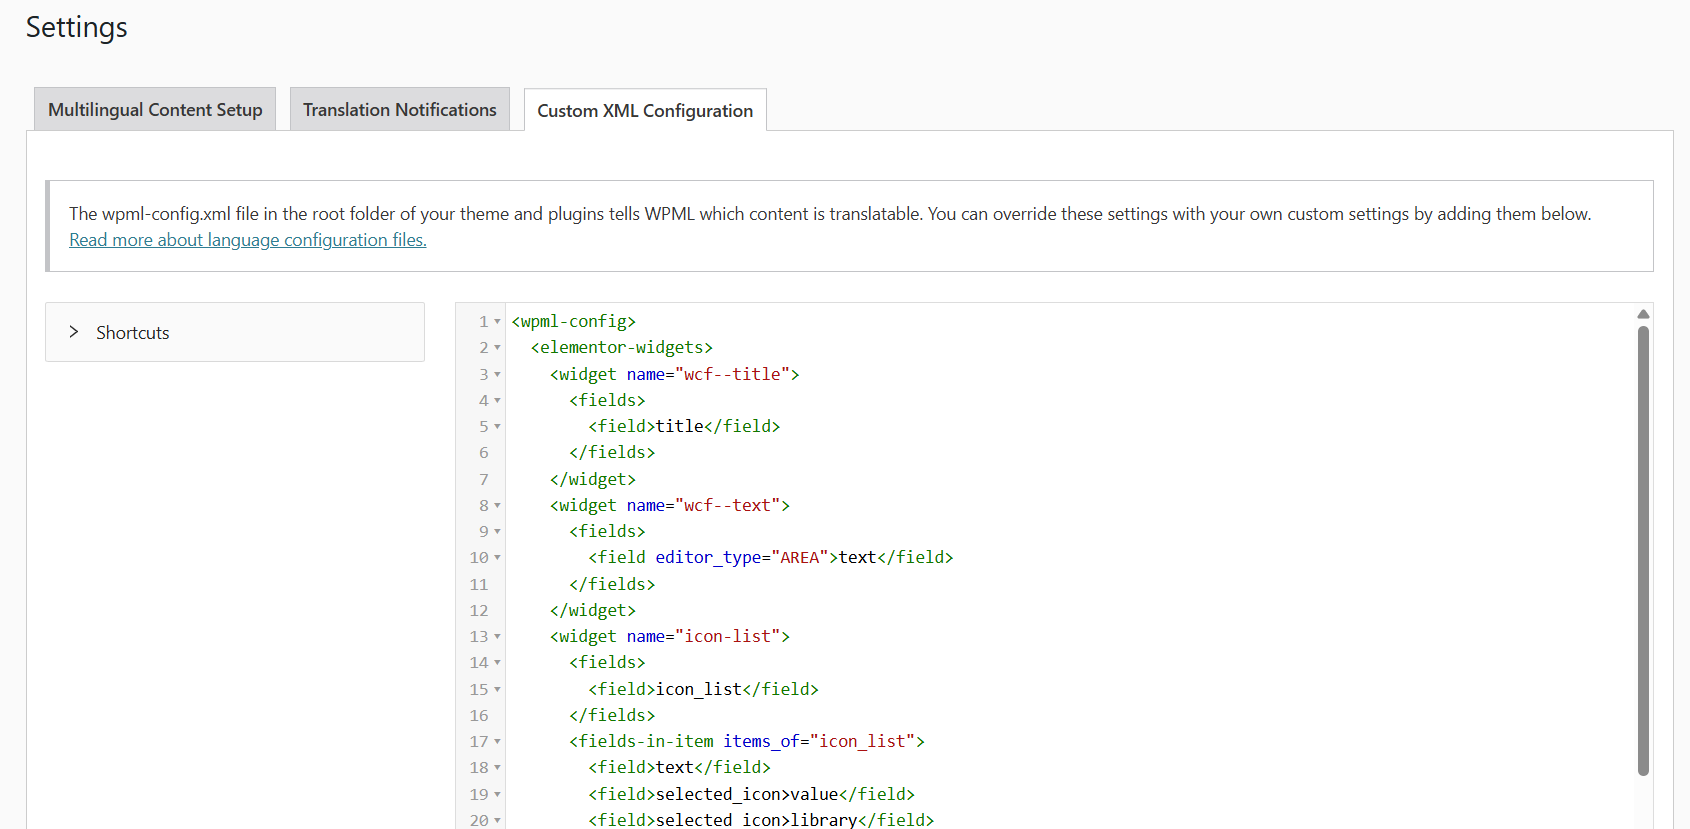Click the <field>icon_list</field> line

[704, 689]
